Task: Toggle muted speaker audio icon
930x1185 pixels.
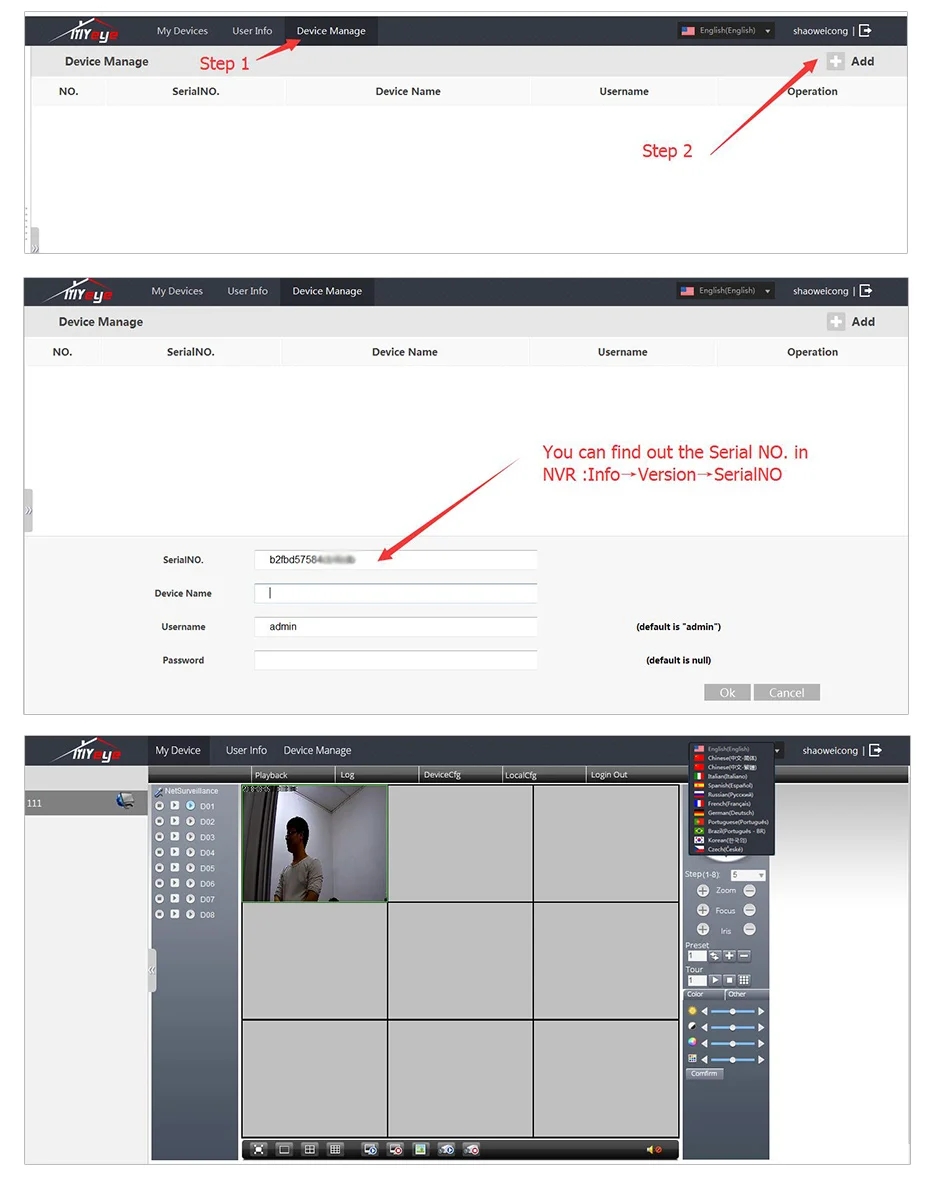Action: coord(653,1149)
